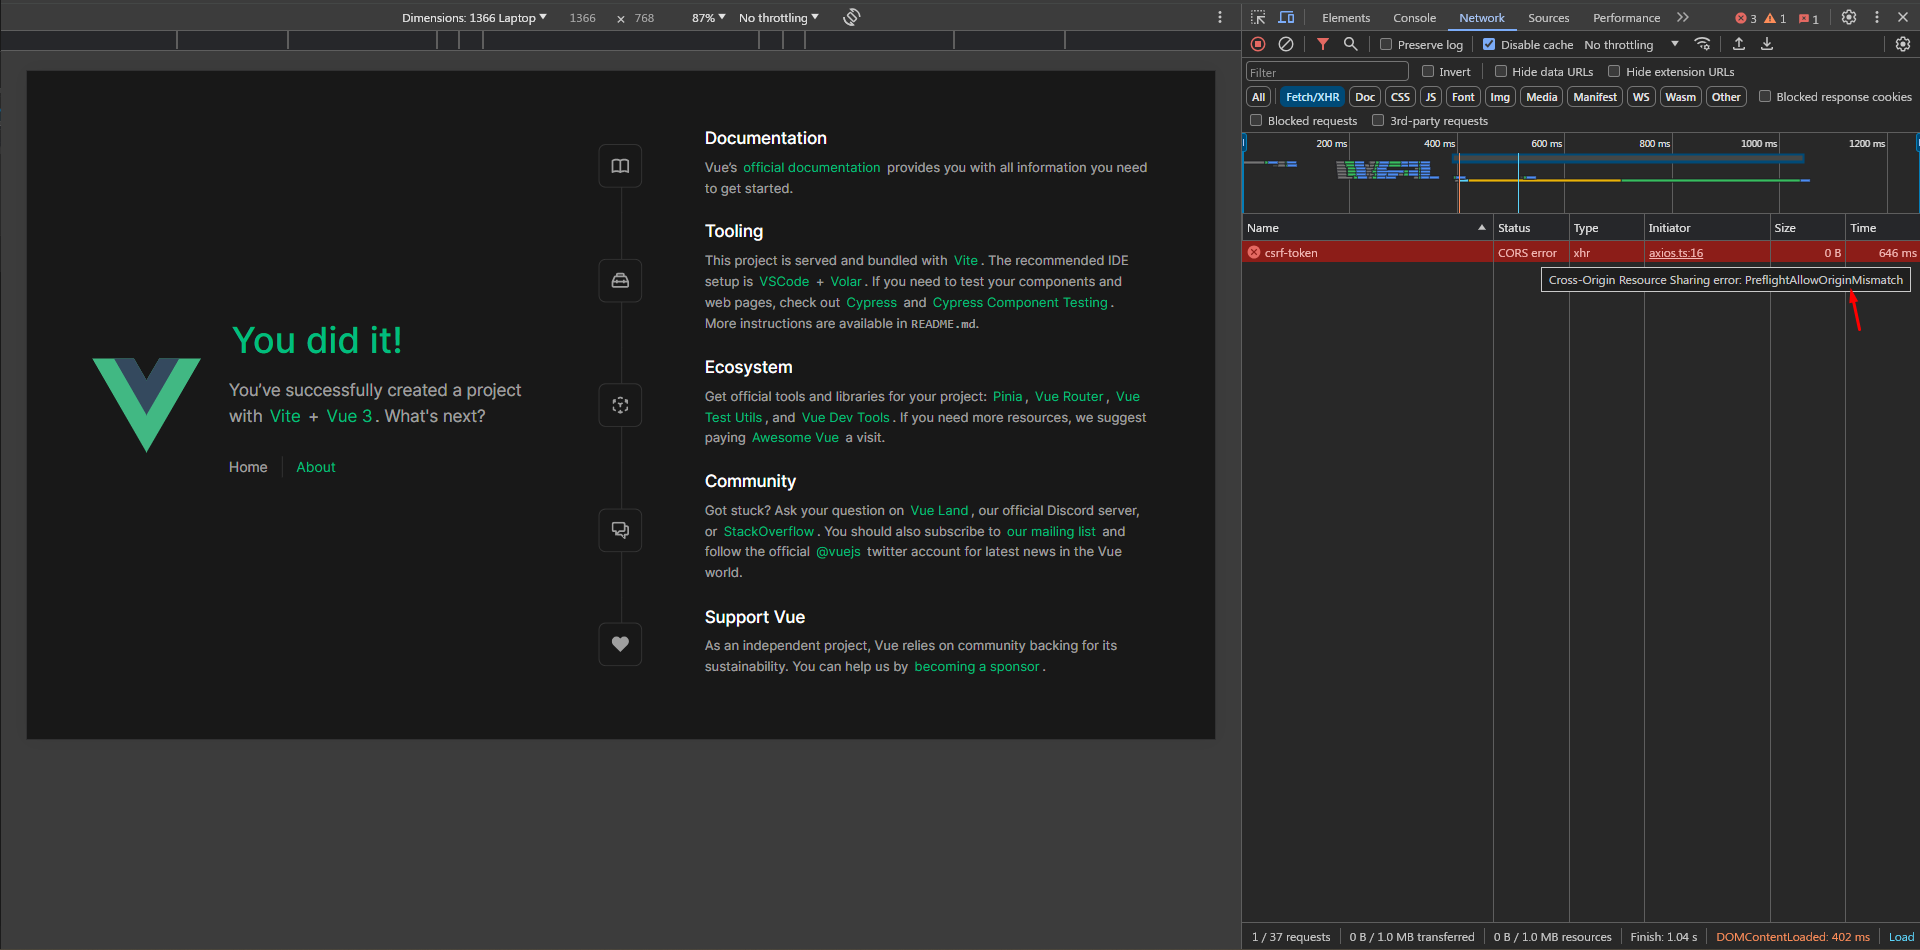This screenshot has height=950, width=1920.
Task: Click the rotate device orientation icon
Action: point(851,17)
